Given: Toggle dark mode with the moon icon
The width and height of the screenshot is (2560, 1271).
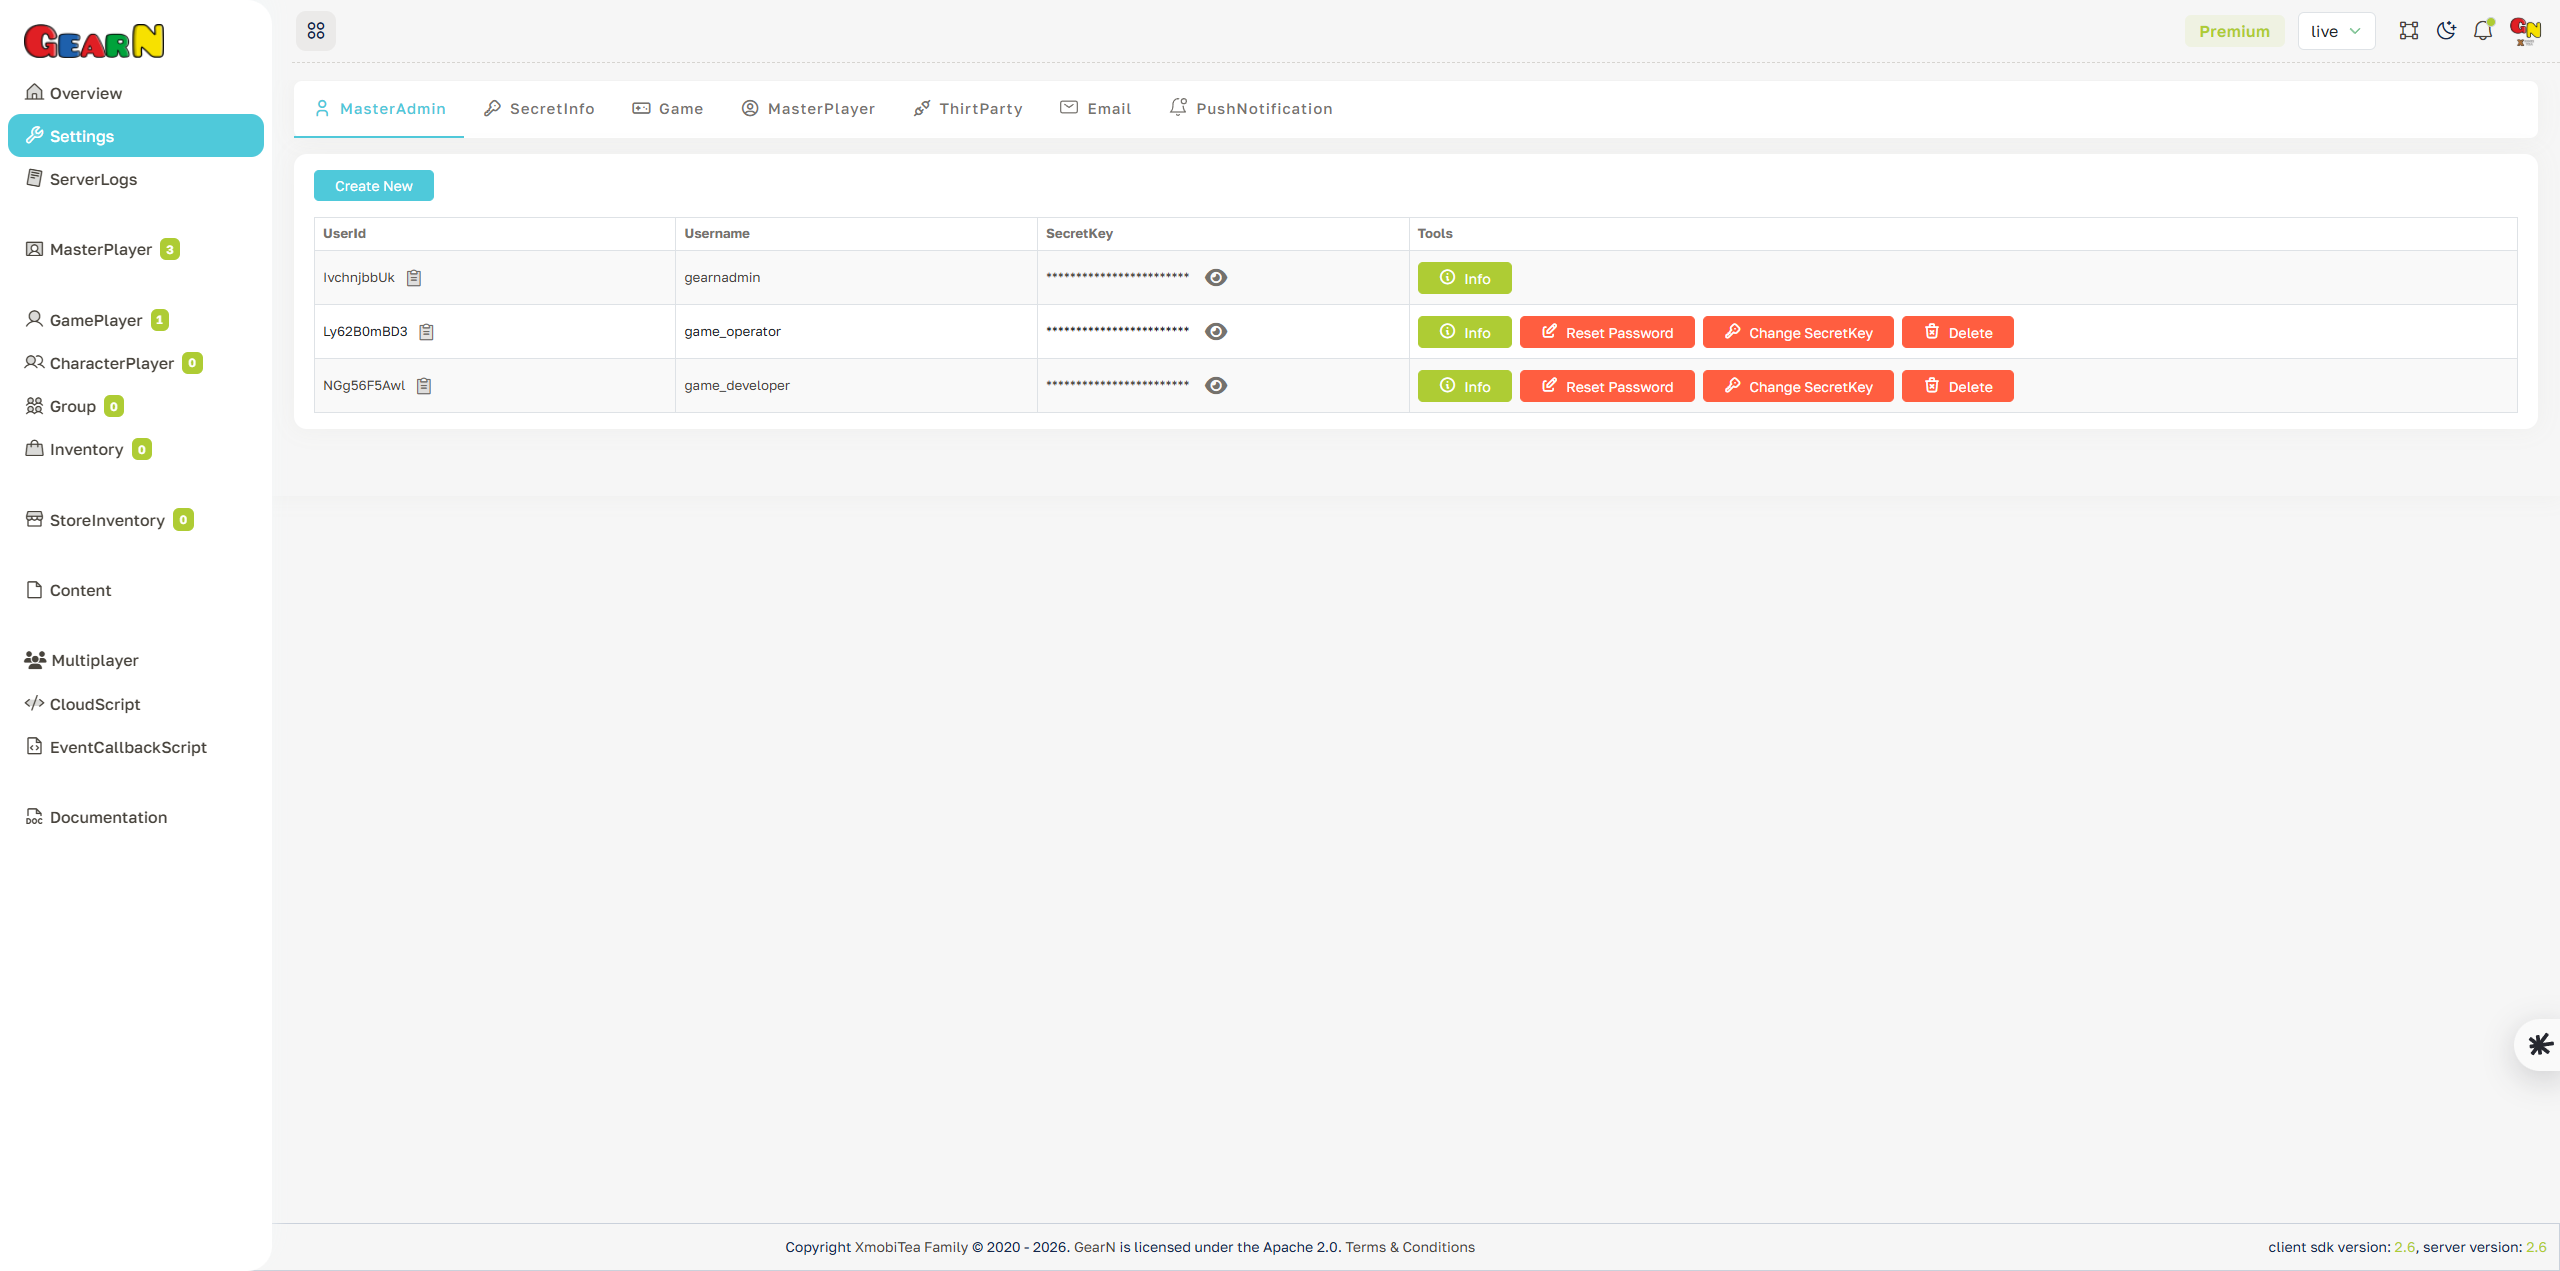Looking at the screenshot, I should (2445, 30).
